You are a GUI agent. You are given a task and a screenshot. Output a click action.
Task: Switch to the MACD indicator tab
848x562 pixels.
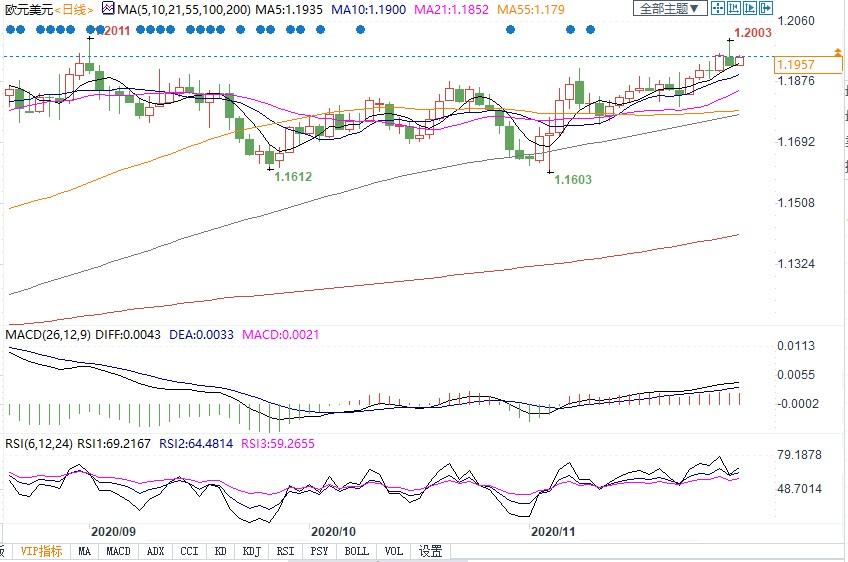pyautogui.click(x=118, y=551)
